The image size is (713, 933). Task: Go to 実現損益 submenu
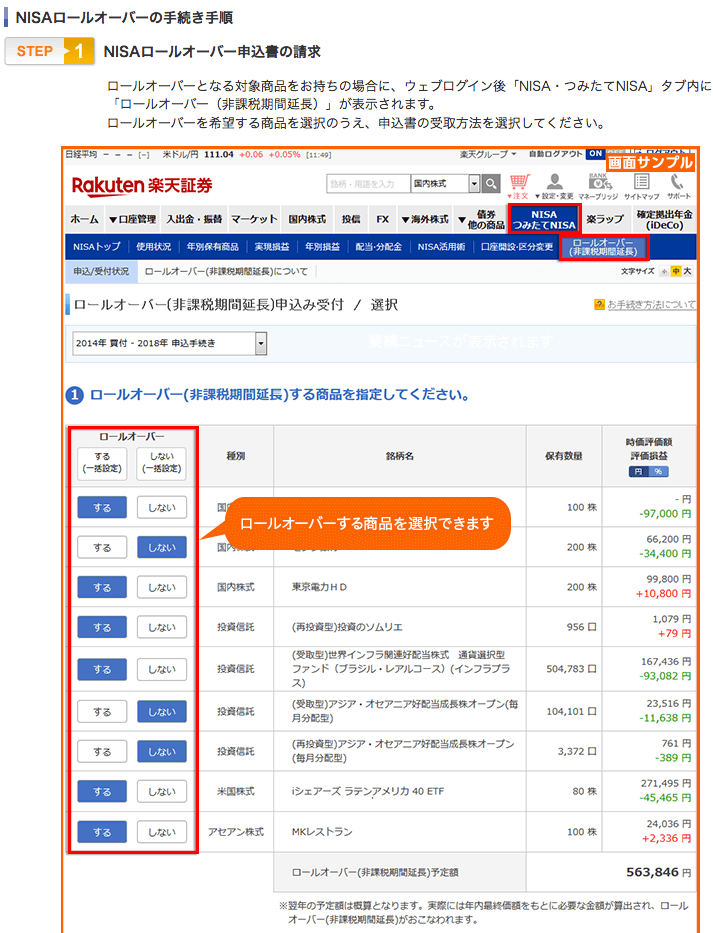pos(271,247)
